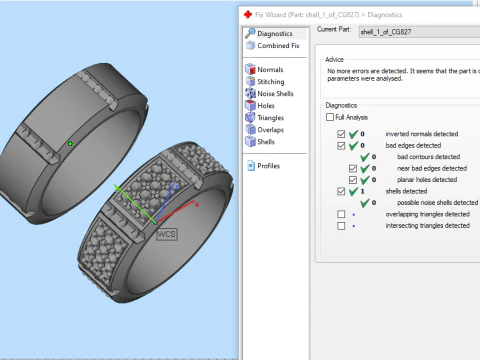Toggle shells detected checkbox
This screenshot has height=360, width=480.
(x=341, y=191)
